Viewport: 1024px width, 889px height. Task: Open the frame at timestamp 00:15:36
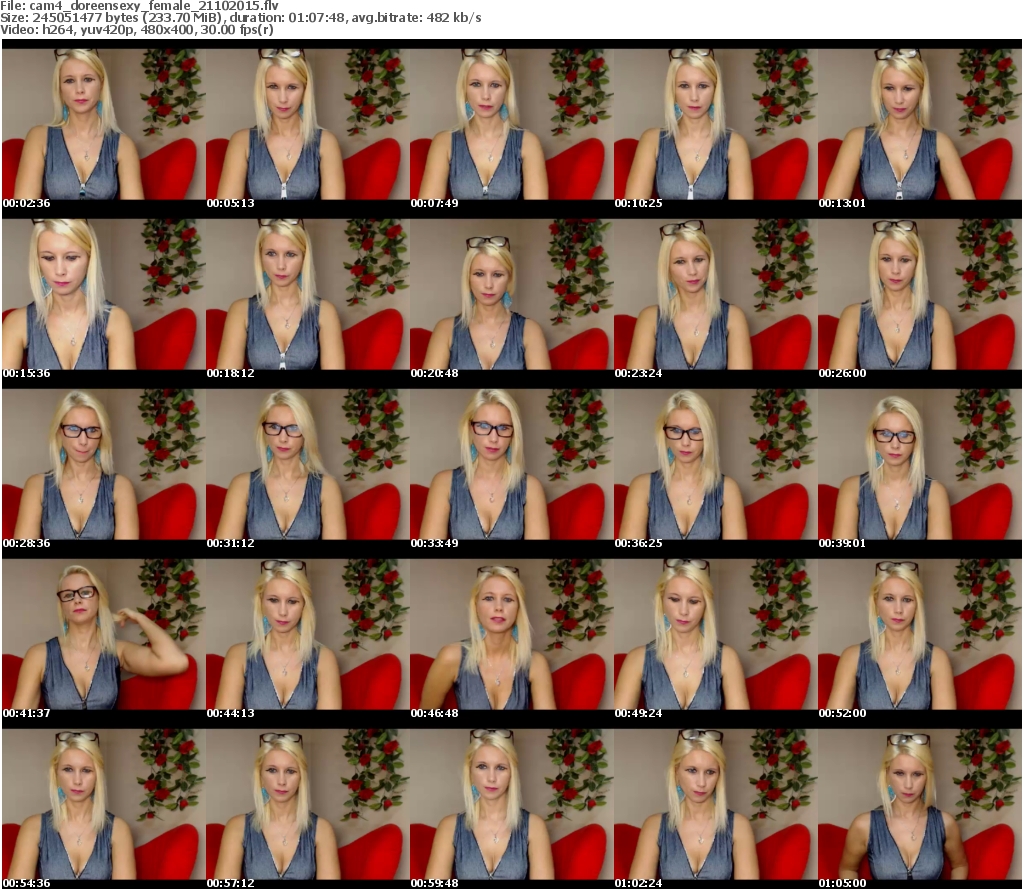click(x=103, y=295)
